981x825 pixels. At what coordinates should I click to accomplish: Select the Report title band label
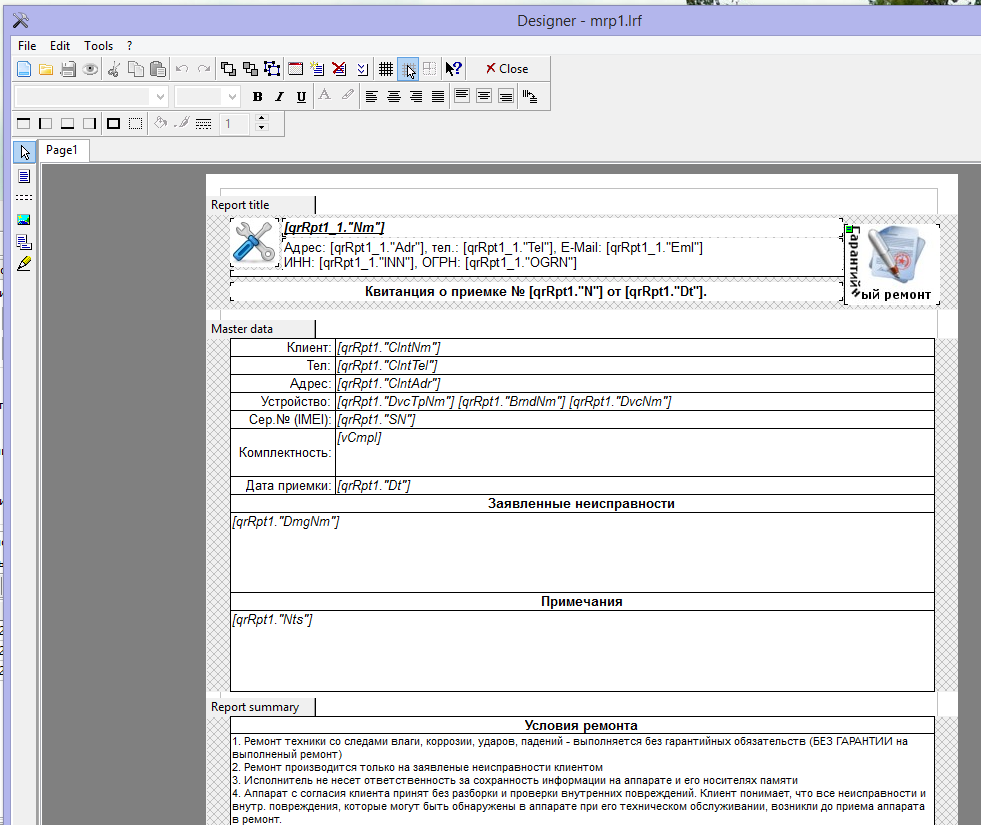click(x=262, y=205)
